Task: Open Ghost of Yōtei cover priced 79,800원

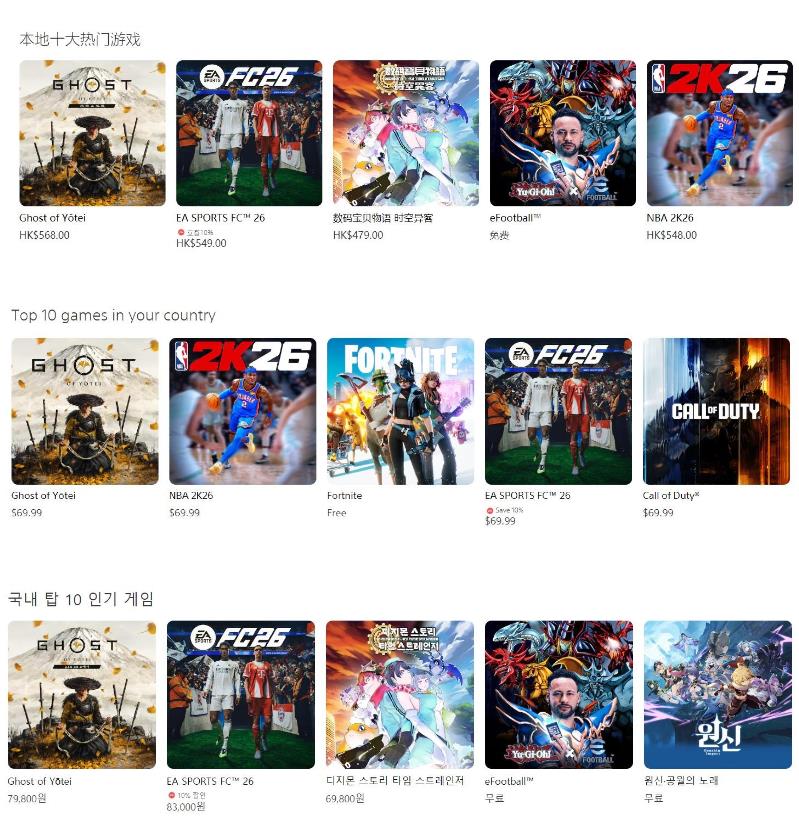Action: tap(82, 695)
